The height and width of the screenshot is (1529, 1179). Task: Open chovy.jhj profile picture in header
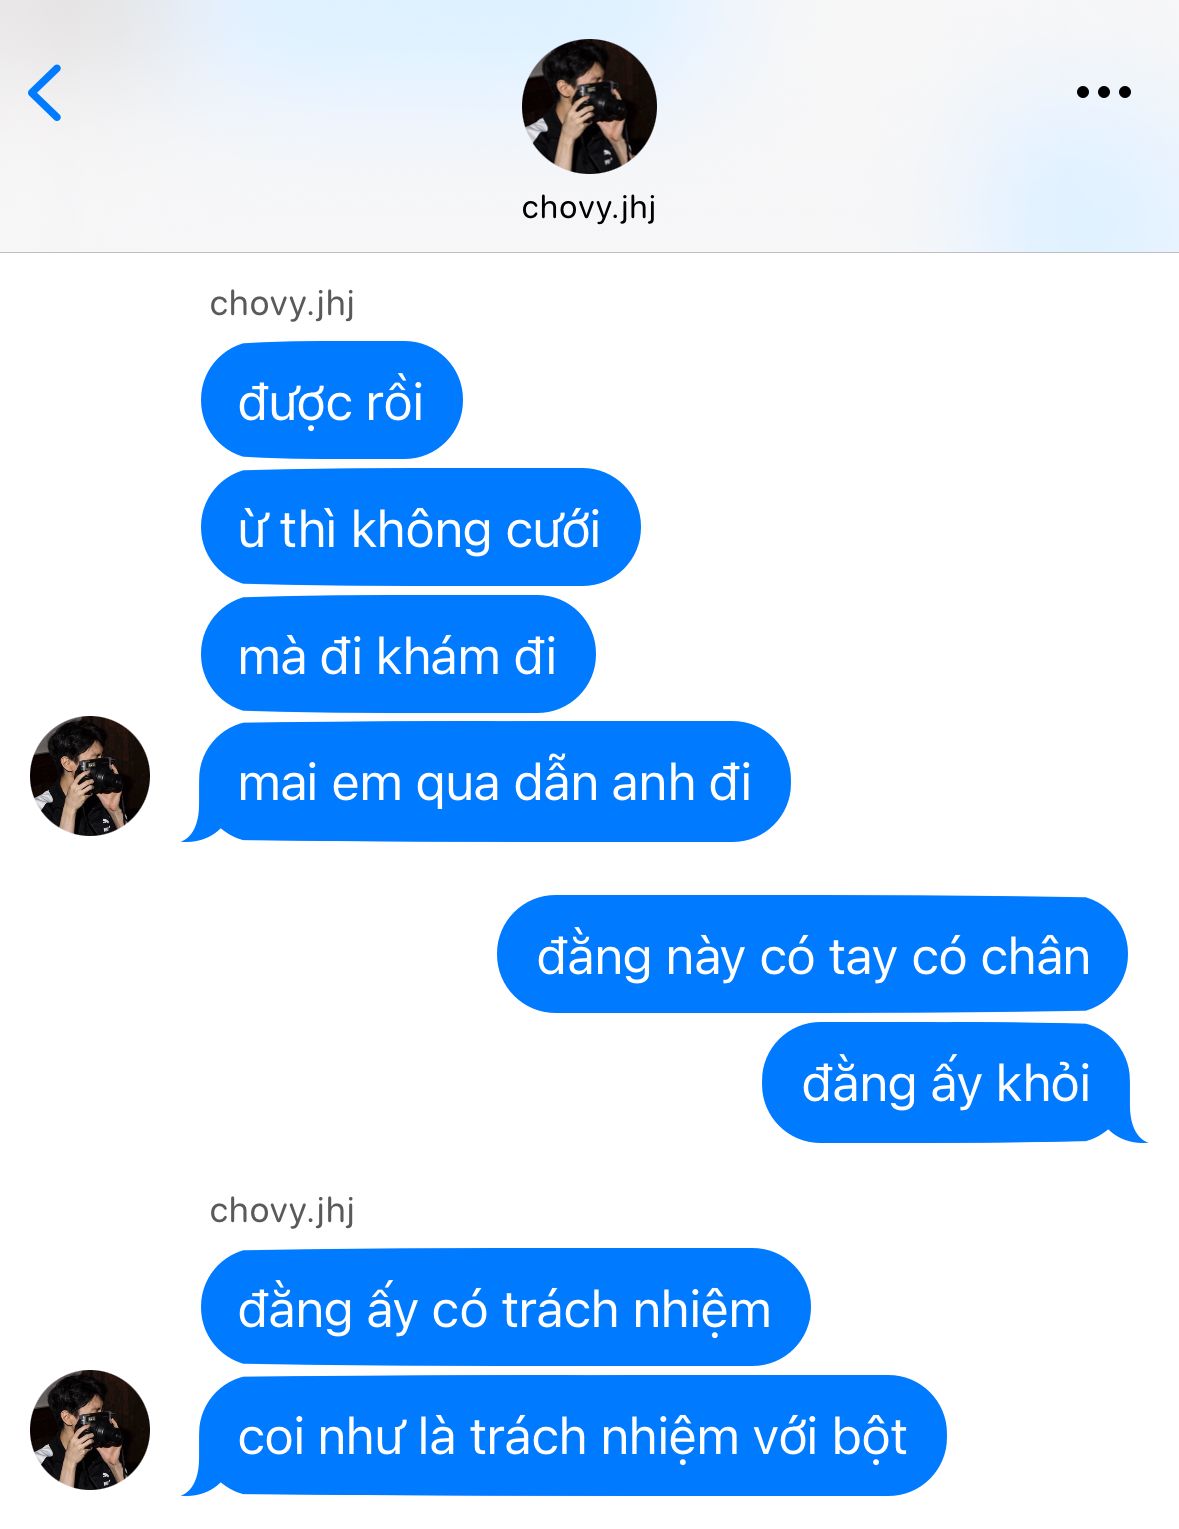[589, 106]
